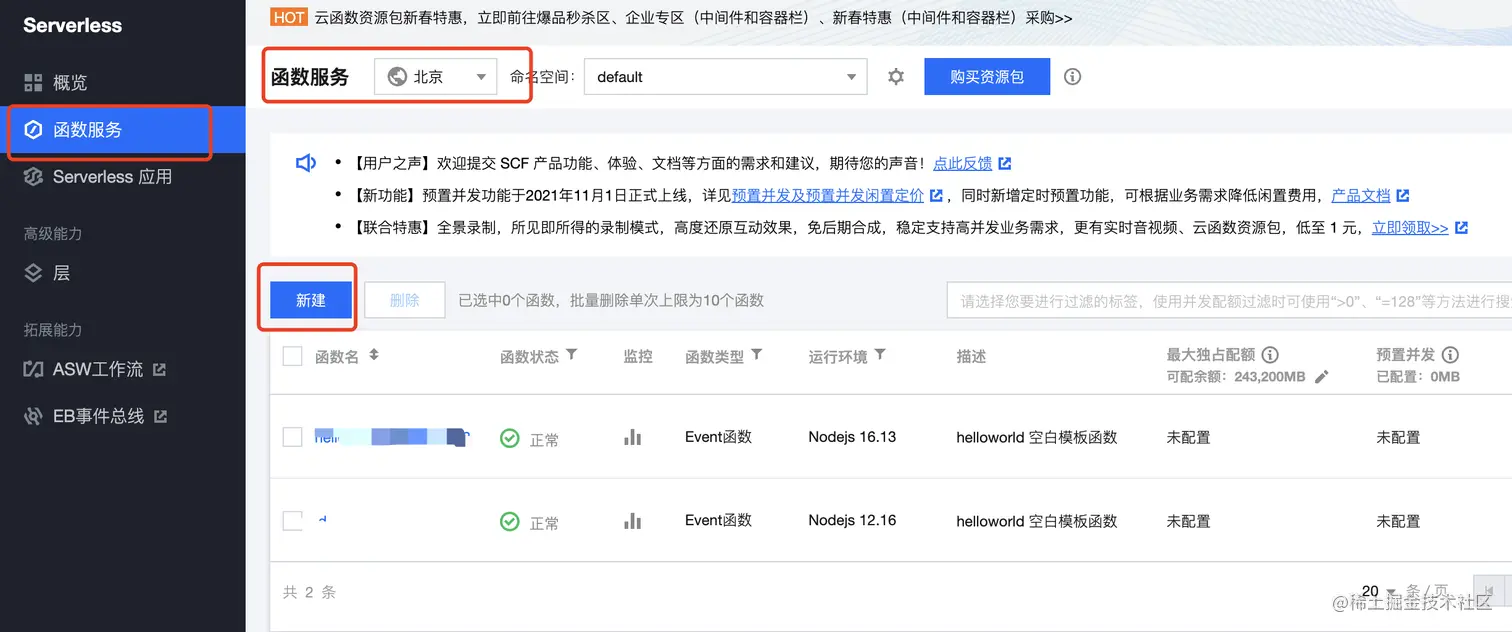Viewport: 1512px width, 632px height.
Task: Click the 函数服务 hexagon icon
Action: point(33,130)
